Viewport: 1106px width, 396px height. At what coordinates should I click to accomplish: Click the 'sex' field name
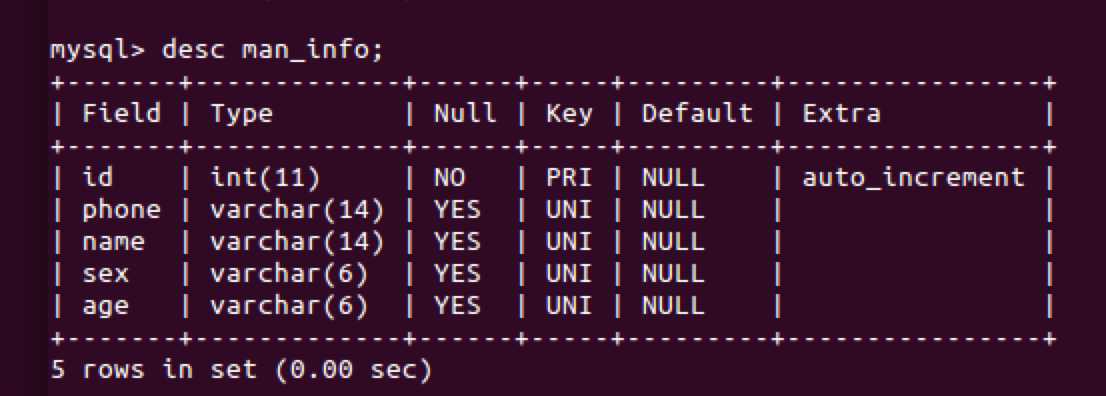tap(106, 274)
